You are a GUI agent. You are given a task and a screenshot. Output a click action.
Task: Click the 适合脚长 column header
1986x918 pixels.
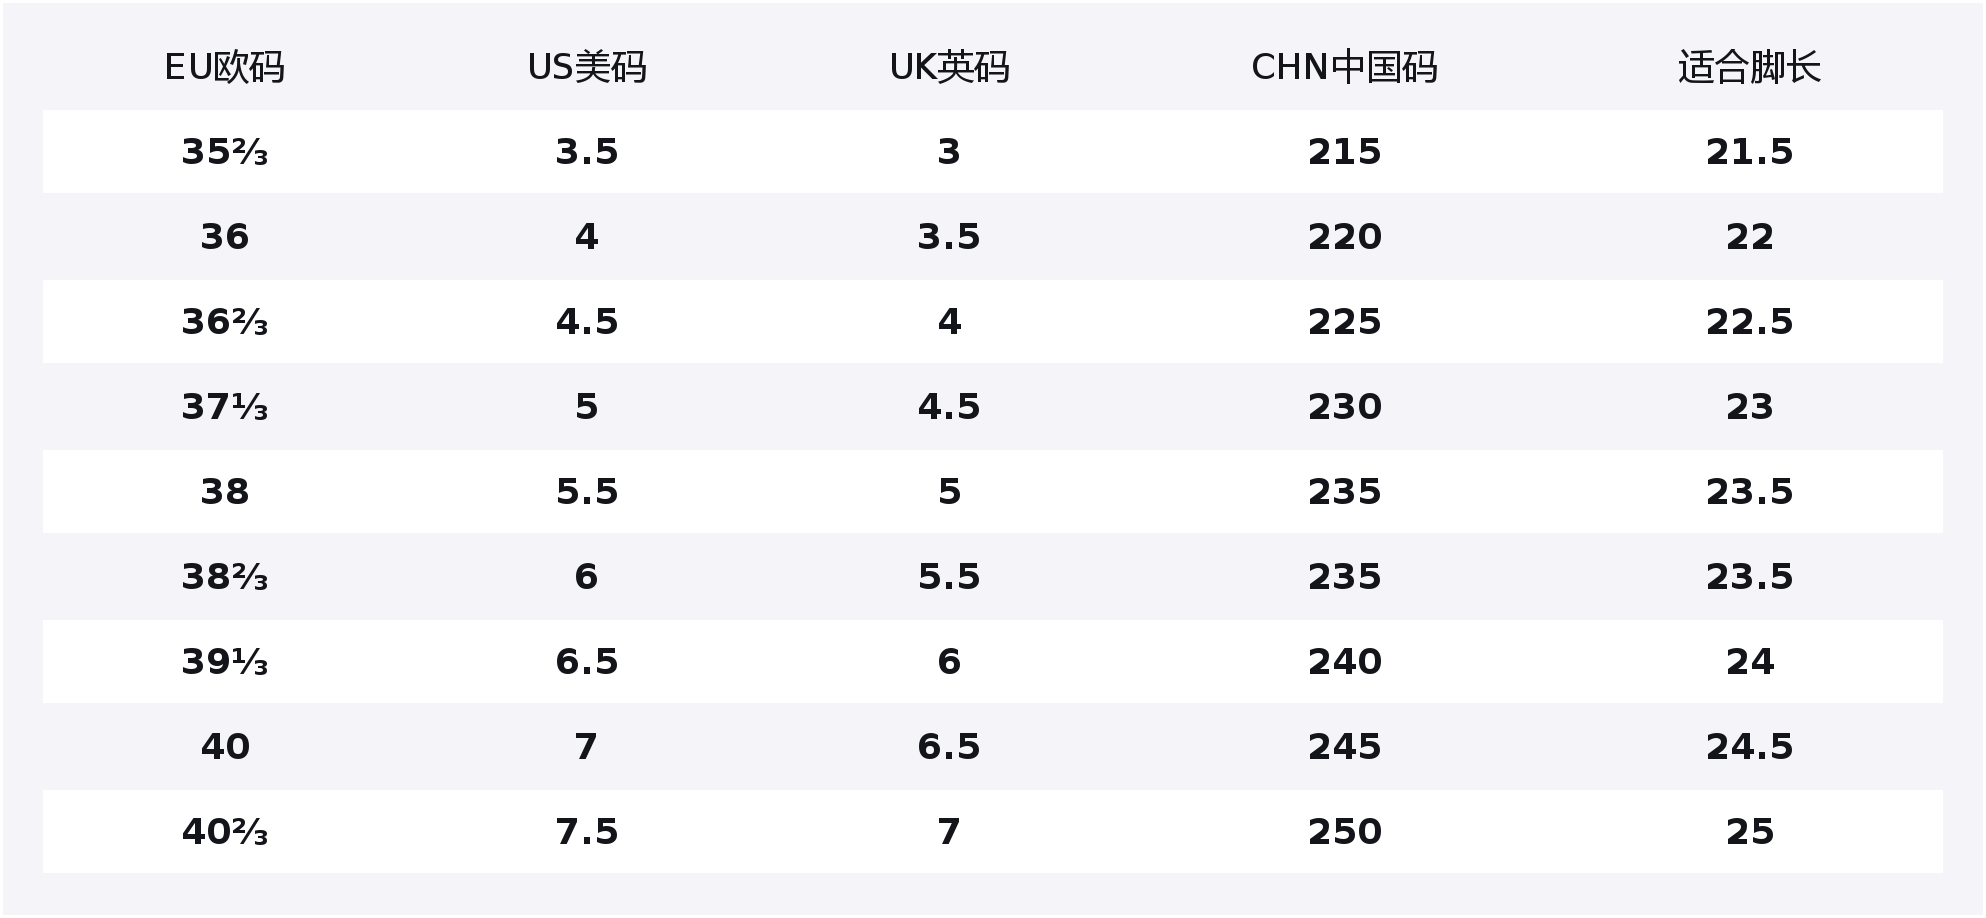[x=1749, y=67]
